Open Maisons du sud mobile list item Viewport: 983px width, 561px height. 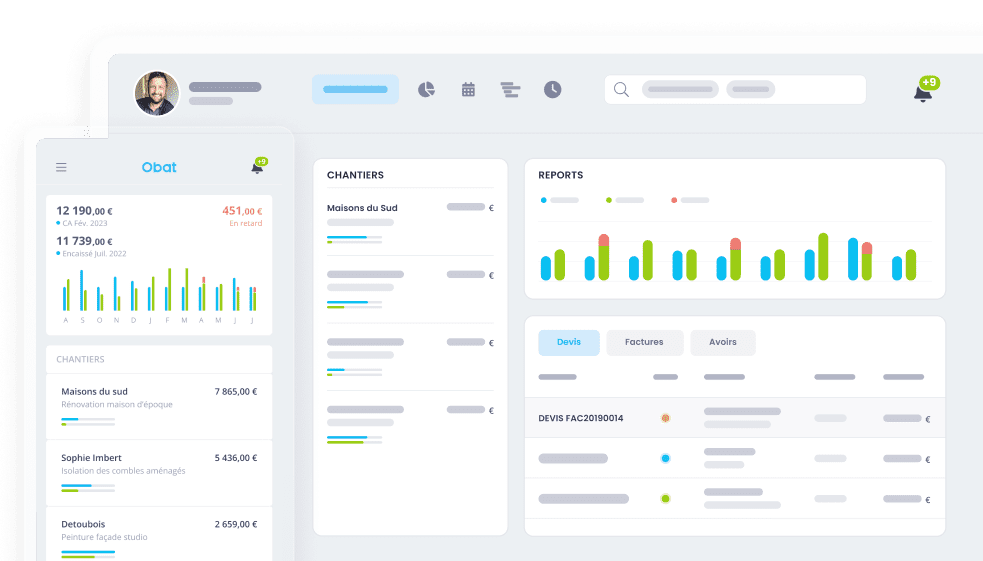pyautogui.click(x=159, y=406)
